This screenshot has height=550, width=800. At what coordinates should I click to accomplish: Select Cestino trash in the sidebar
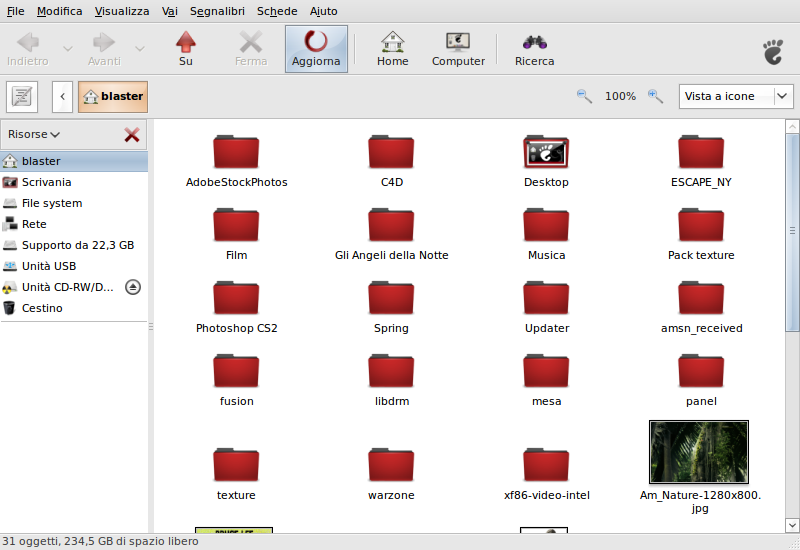point(74,308)
